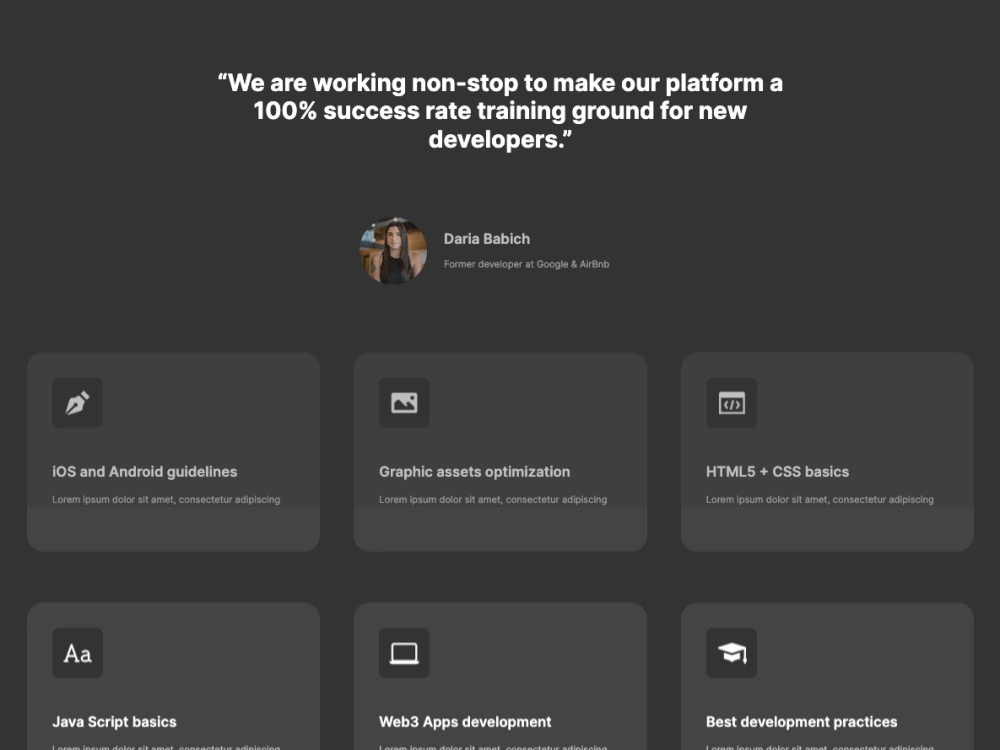Viewport: 1000px width, 750px height.
Task: Click the "Web3 Apps development" heading
Action: [465, 722]
